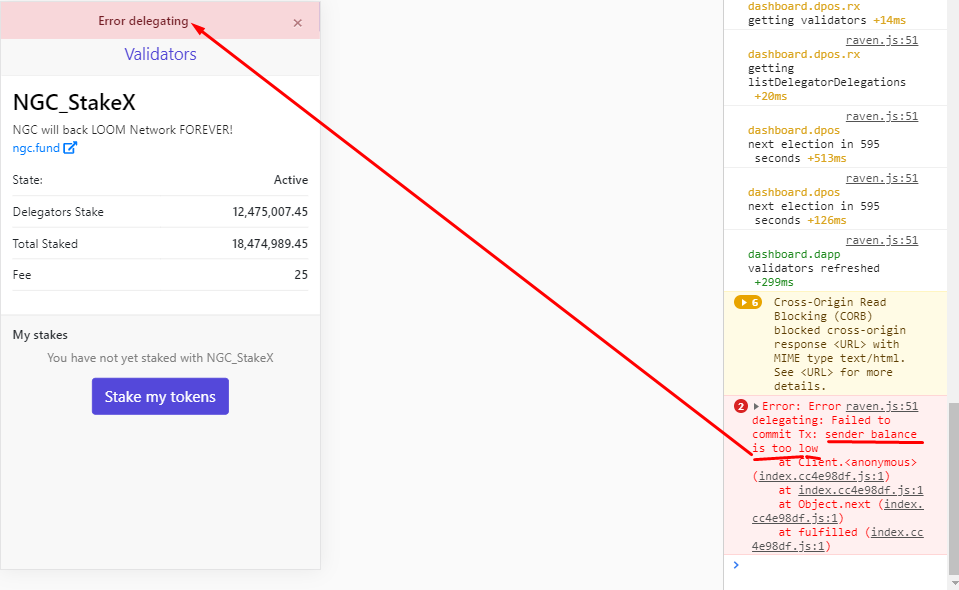Dismiss the Error delegating alert
The image size is (959, 590).
point(297,22)
